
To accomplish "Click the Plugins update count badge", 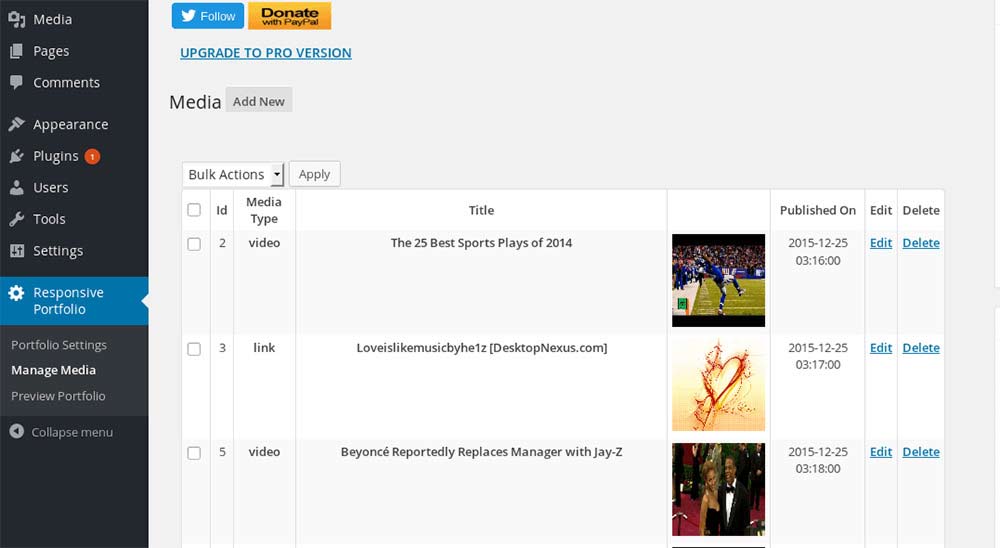I will coord(92,156).
